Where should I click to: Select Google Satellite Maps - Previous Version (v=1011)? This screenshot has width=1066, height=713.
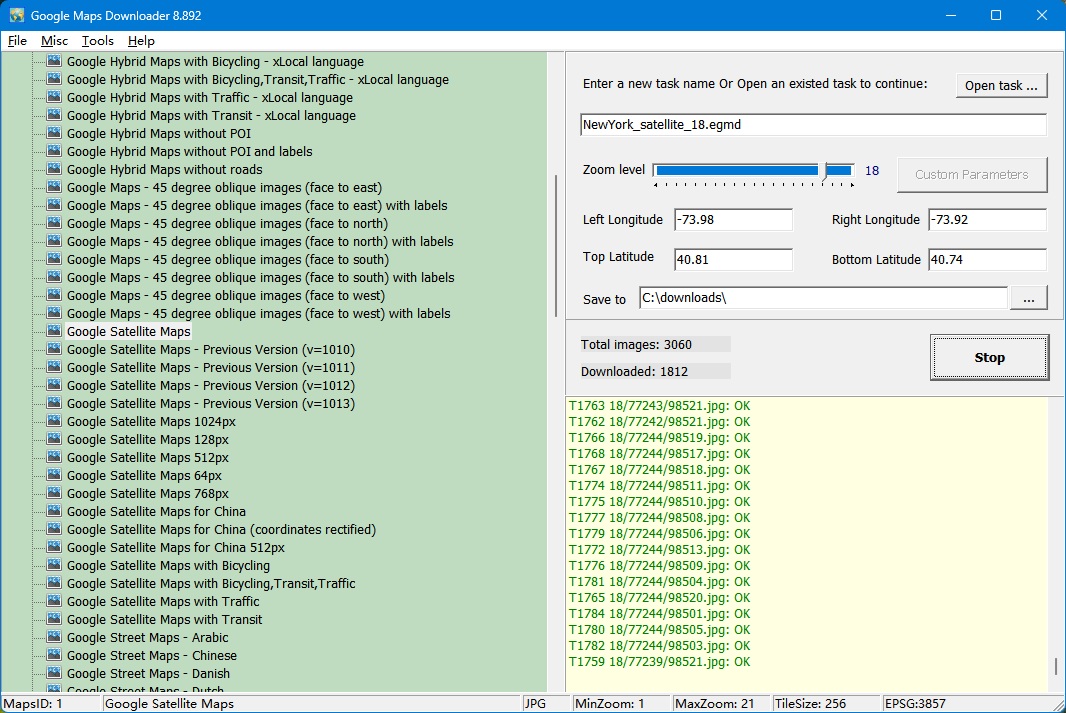click(211, 368)
